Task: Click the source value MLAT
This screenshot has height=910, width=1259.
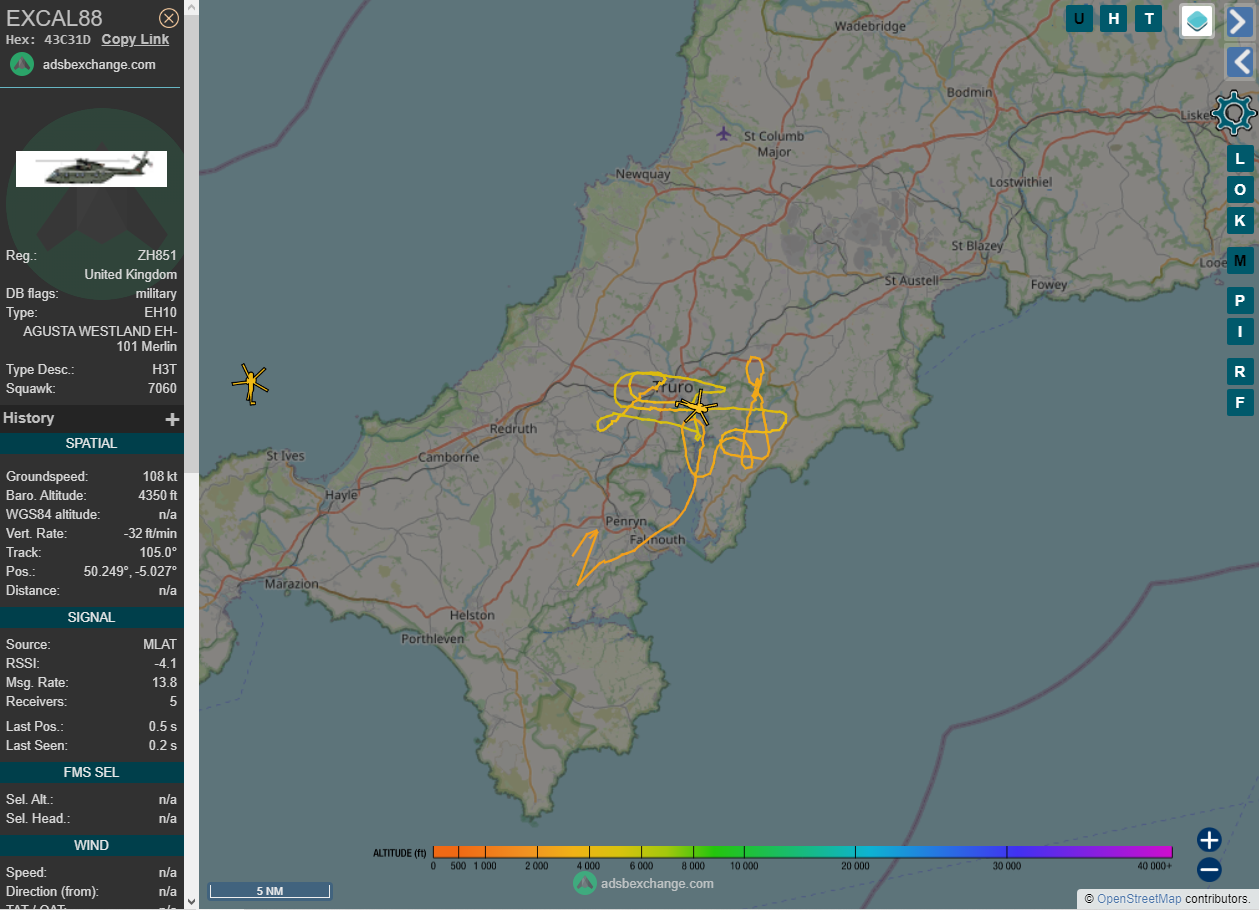Action: click(160, 645)
